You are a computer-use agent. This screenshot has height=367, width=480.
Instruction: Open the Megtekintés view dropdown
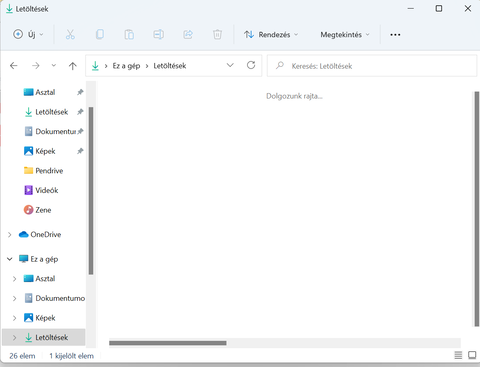click(x=345, y=34)
